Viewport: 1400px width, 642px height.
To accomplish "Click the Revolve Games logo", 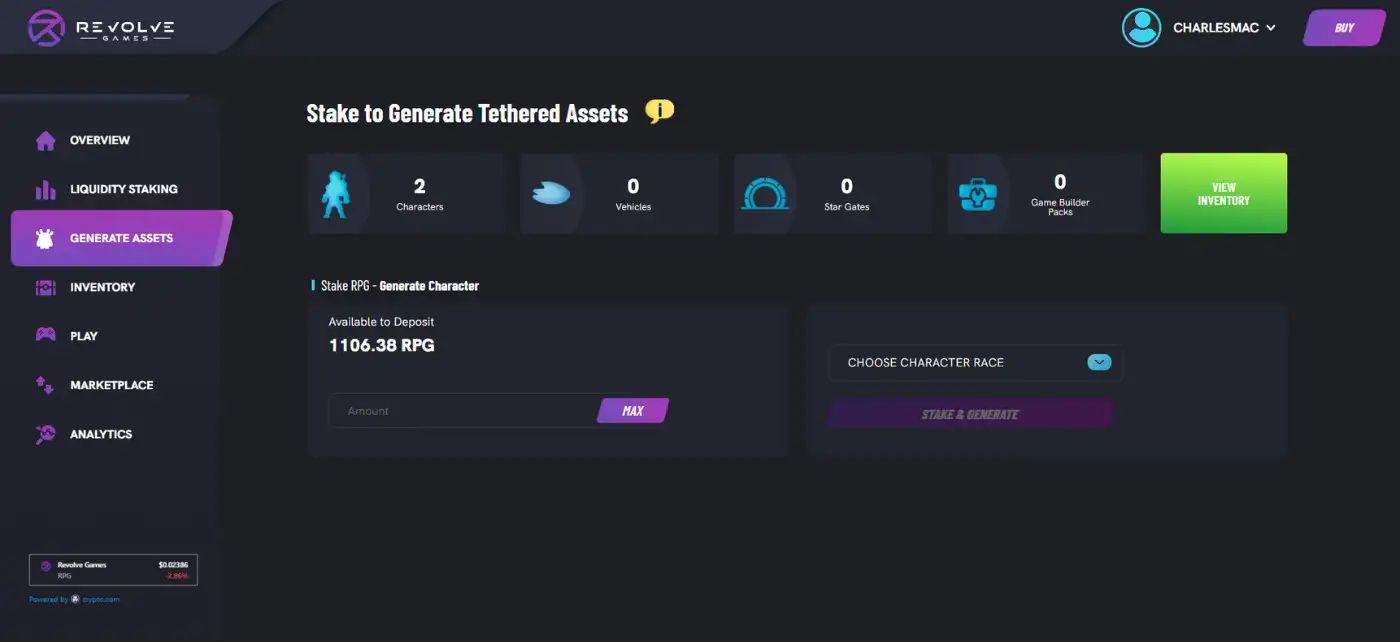I will point(100,29).
